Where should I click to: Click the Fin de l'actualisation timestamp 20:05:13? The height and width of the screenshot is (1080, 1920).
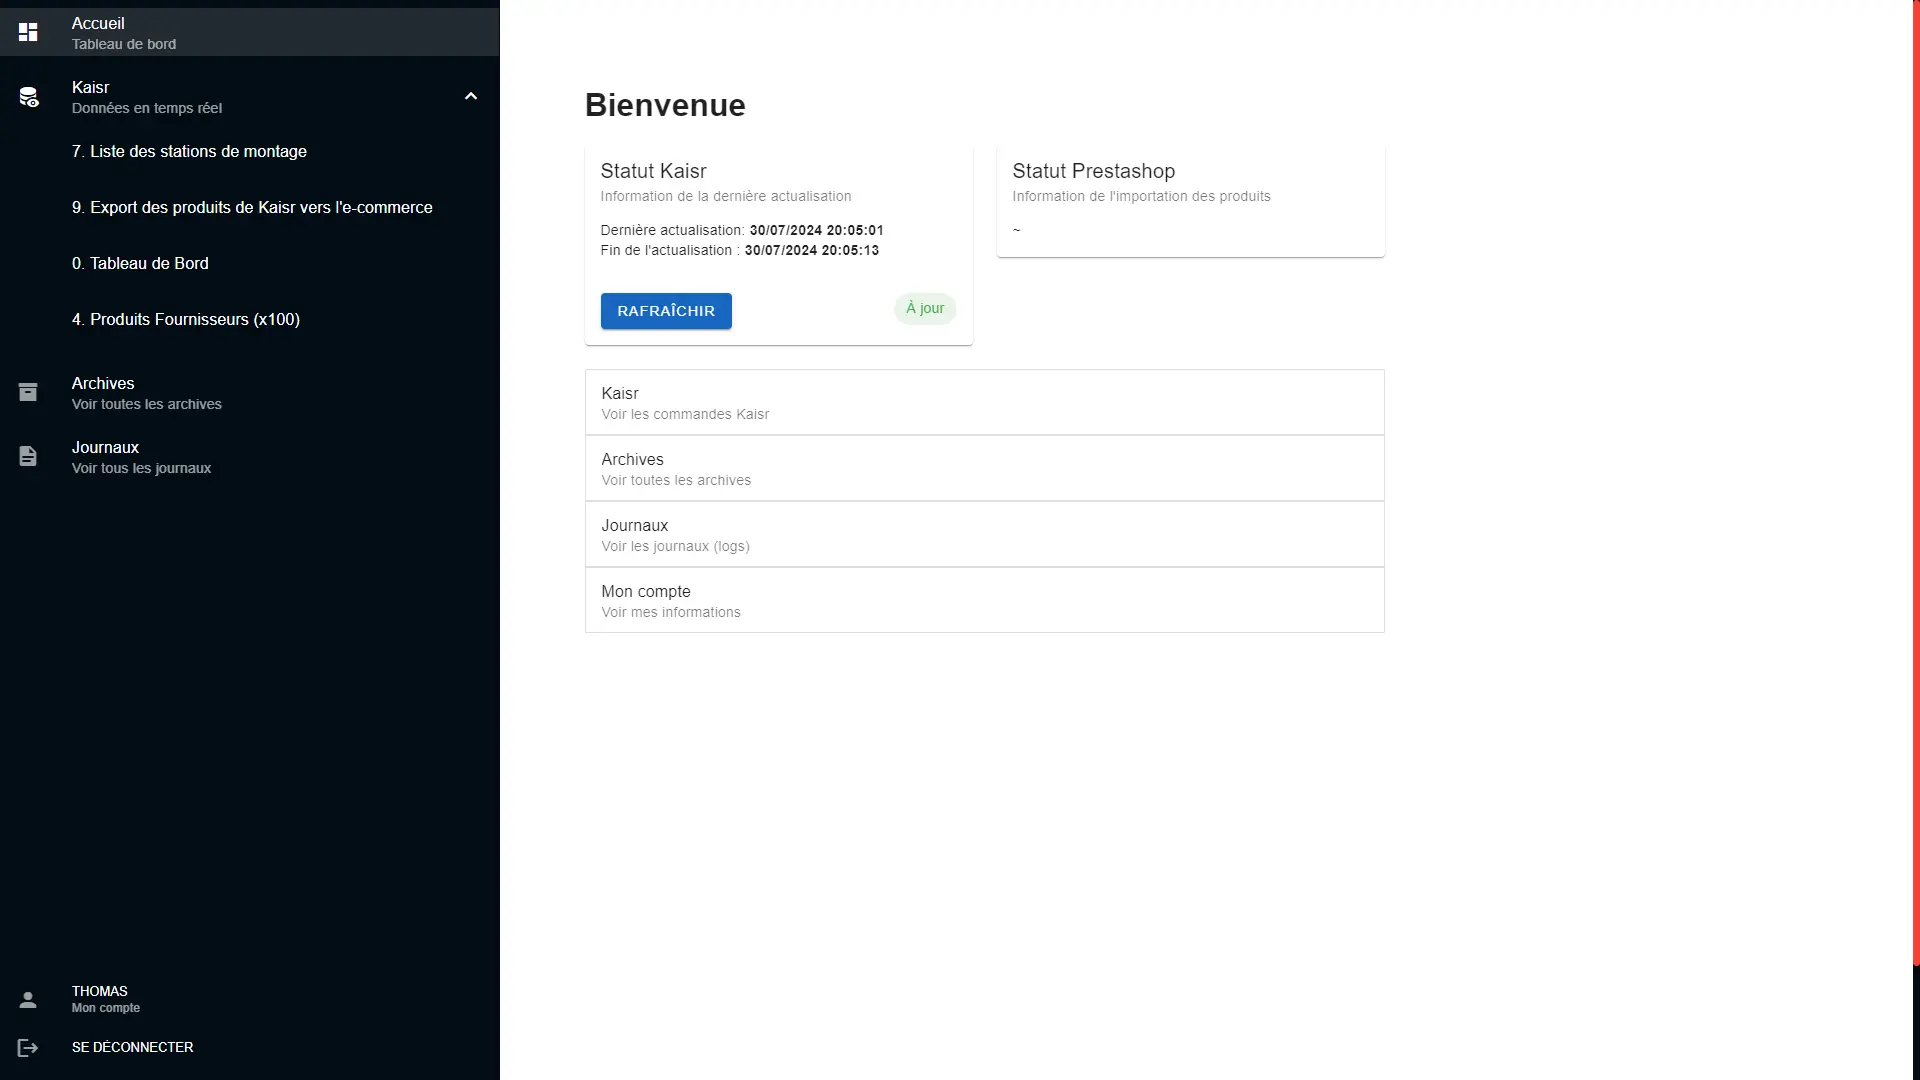coord(812,250)
